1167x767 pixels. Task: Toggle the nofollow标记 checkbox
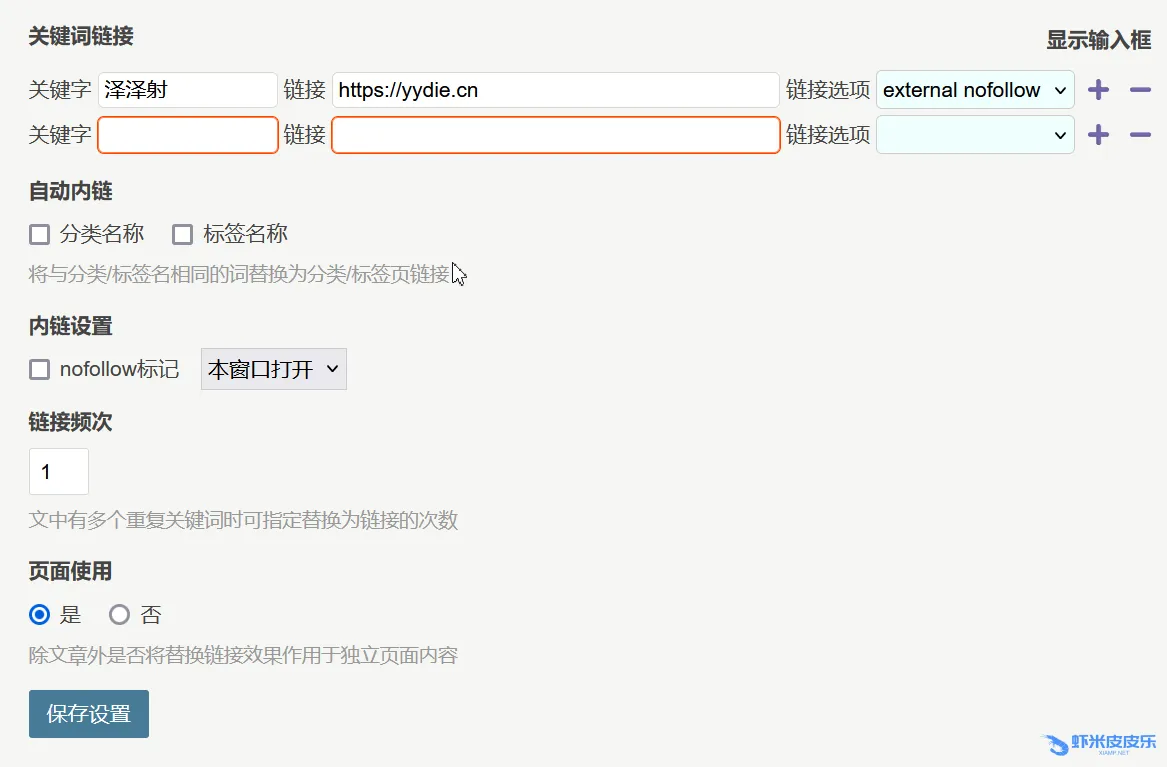[40, 370]
